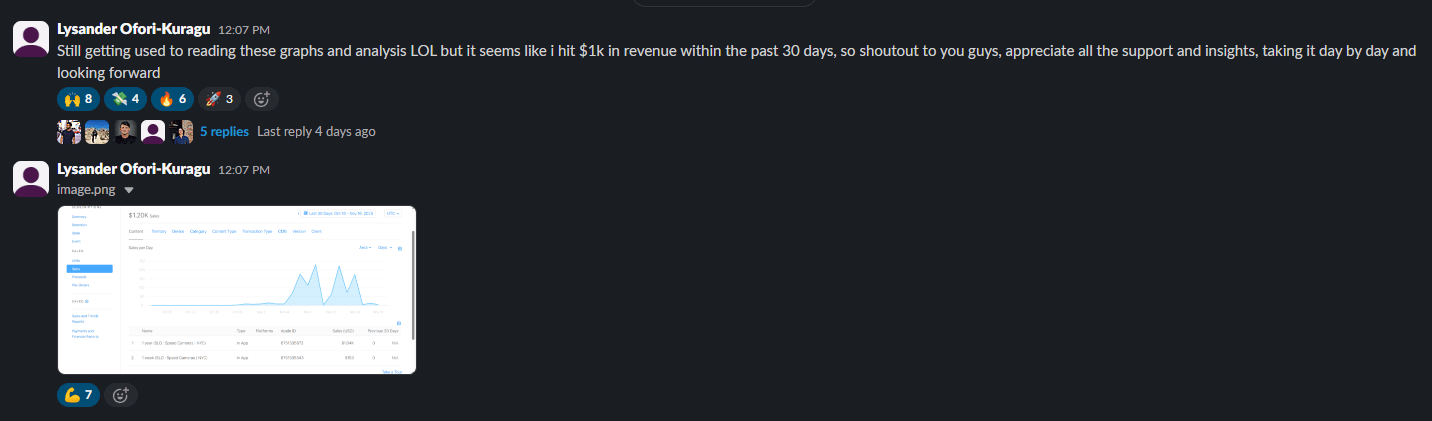Click the 12:07 PM timestamp on image message
The width and height of the screenshot is (1432, 421).
click(x=243, y=170)
